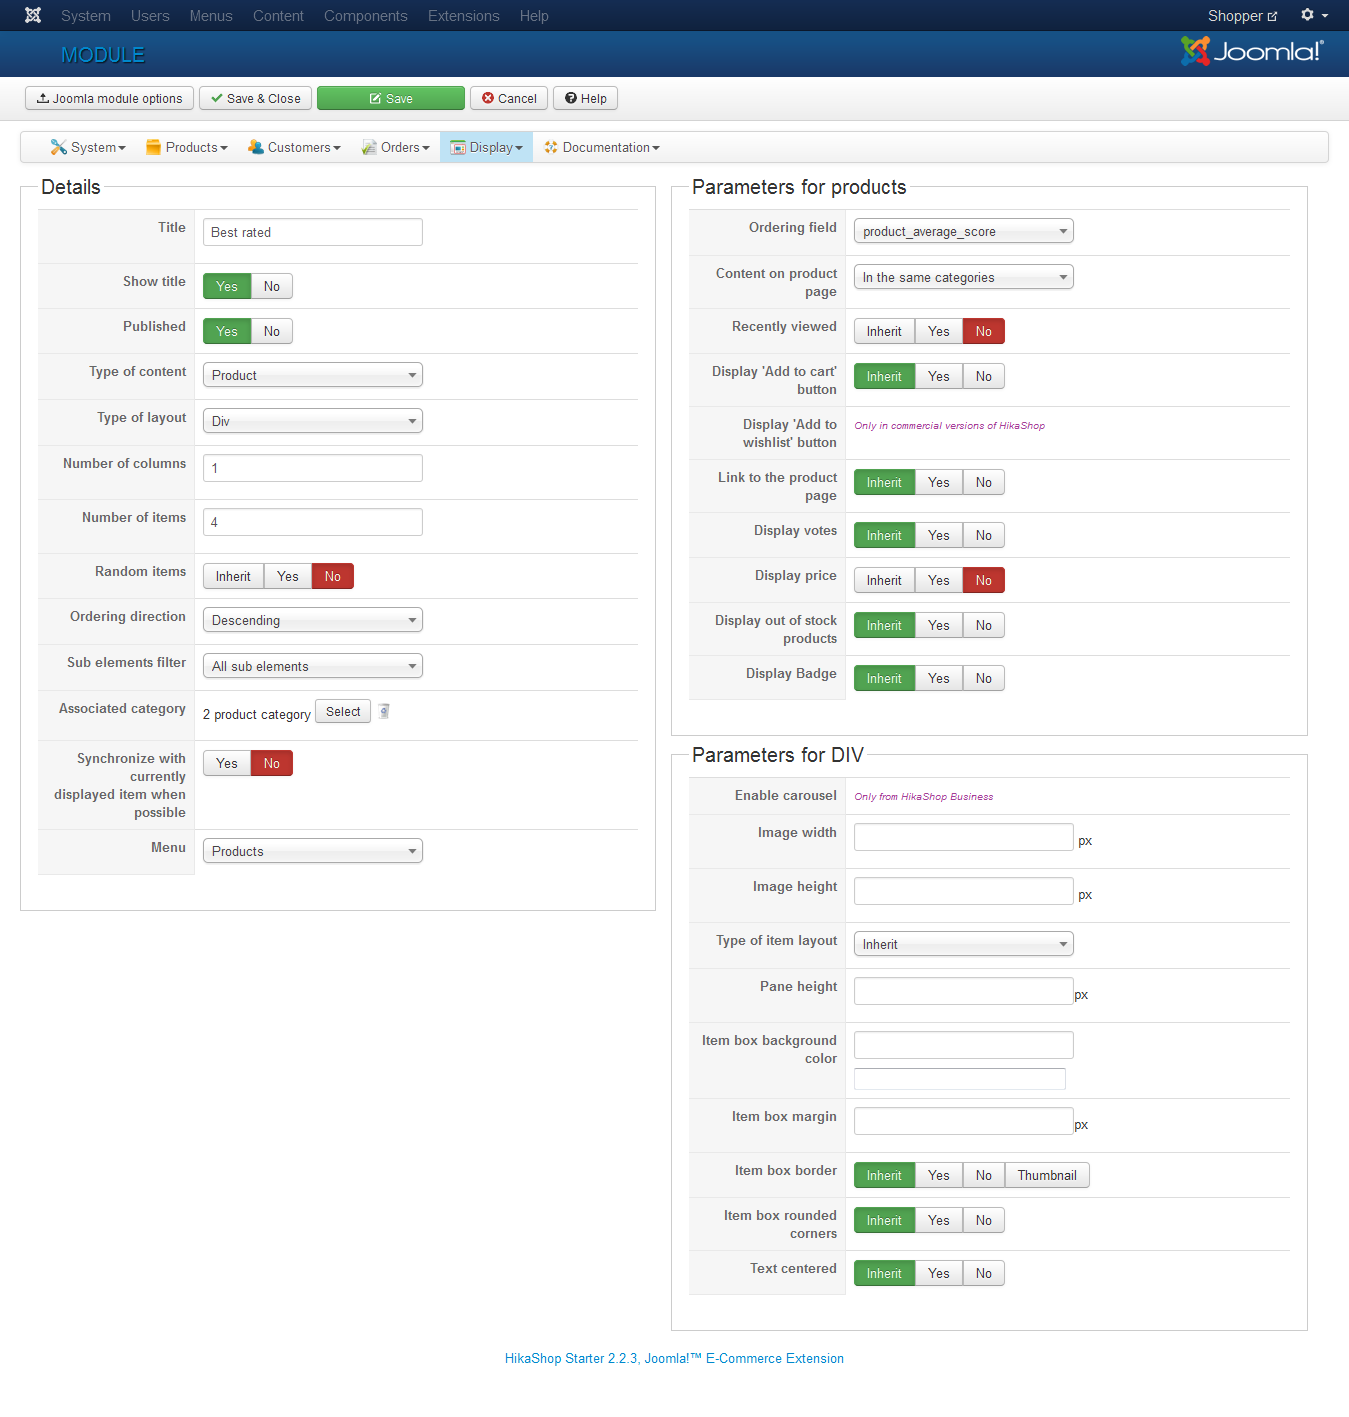Expand HikaShop System dropdown menu

tap(88, 147)
